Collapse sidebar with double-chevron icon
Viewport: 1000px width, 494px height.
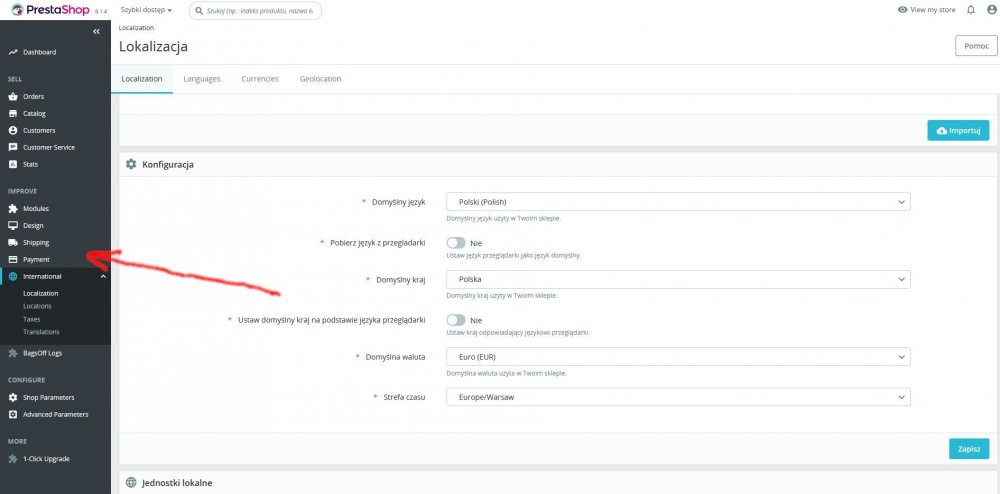[96, 31]
